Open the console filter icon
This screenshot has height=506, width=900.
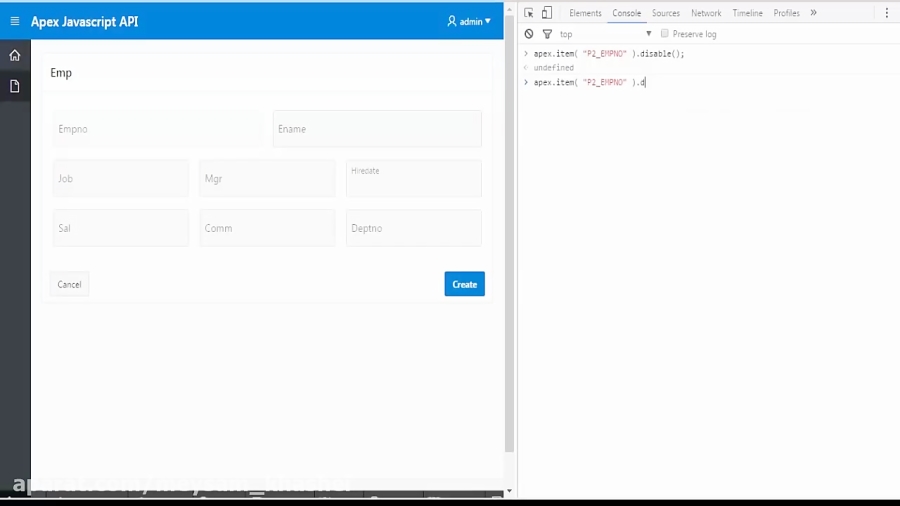(x=547, y=34)
